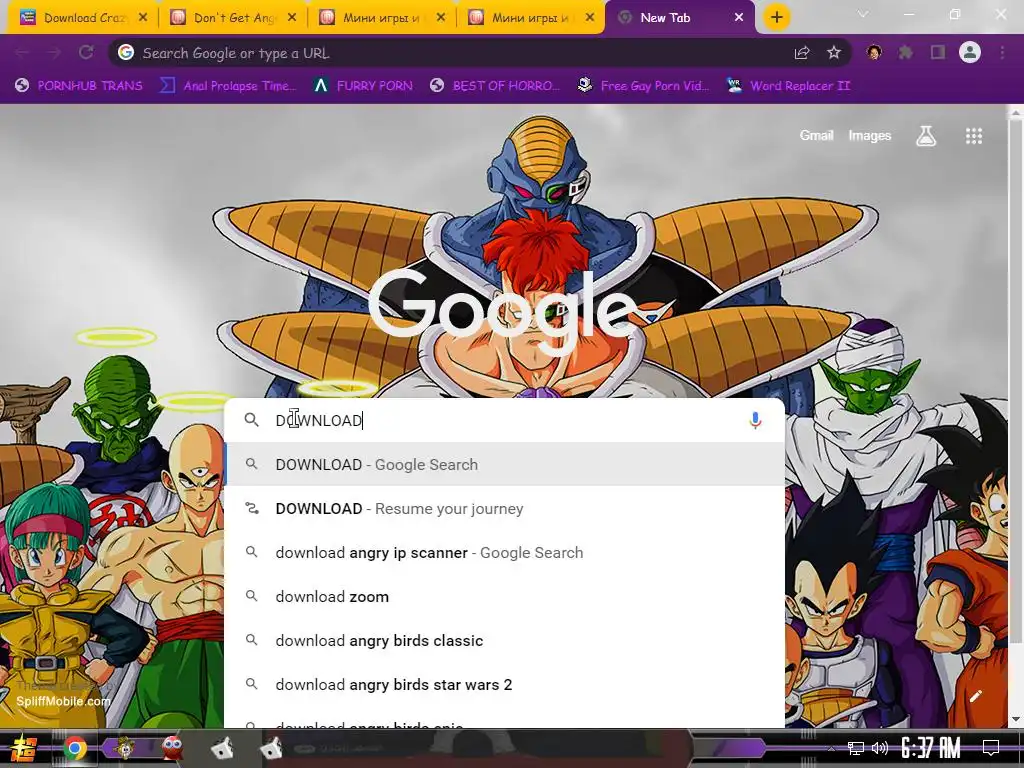Click the customize page pencil icon
The image size is (1024, 768).
click(976, 696)
